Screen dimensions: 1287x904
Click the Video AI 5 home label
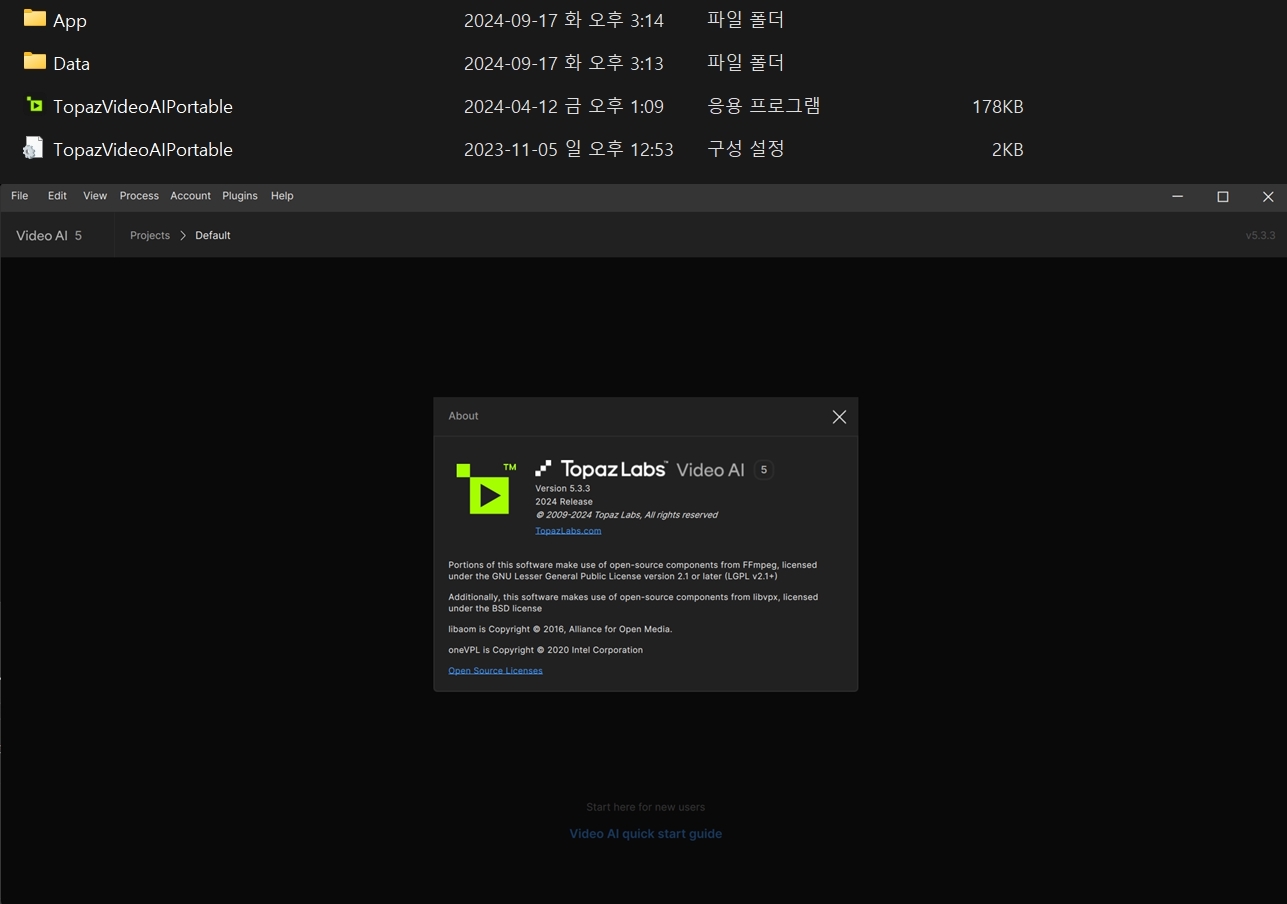click(49, 236)
